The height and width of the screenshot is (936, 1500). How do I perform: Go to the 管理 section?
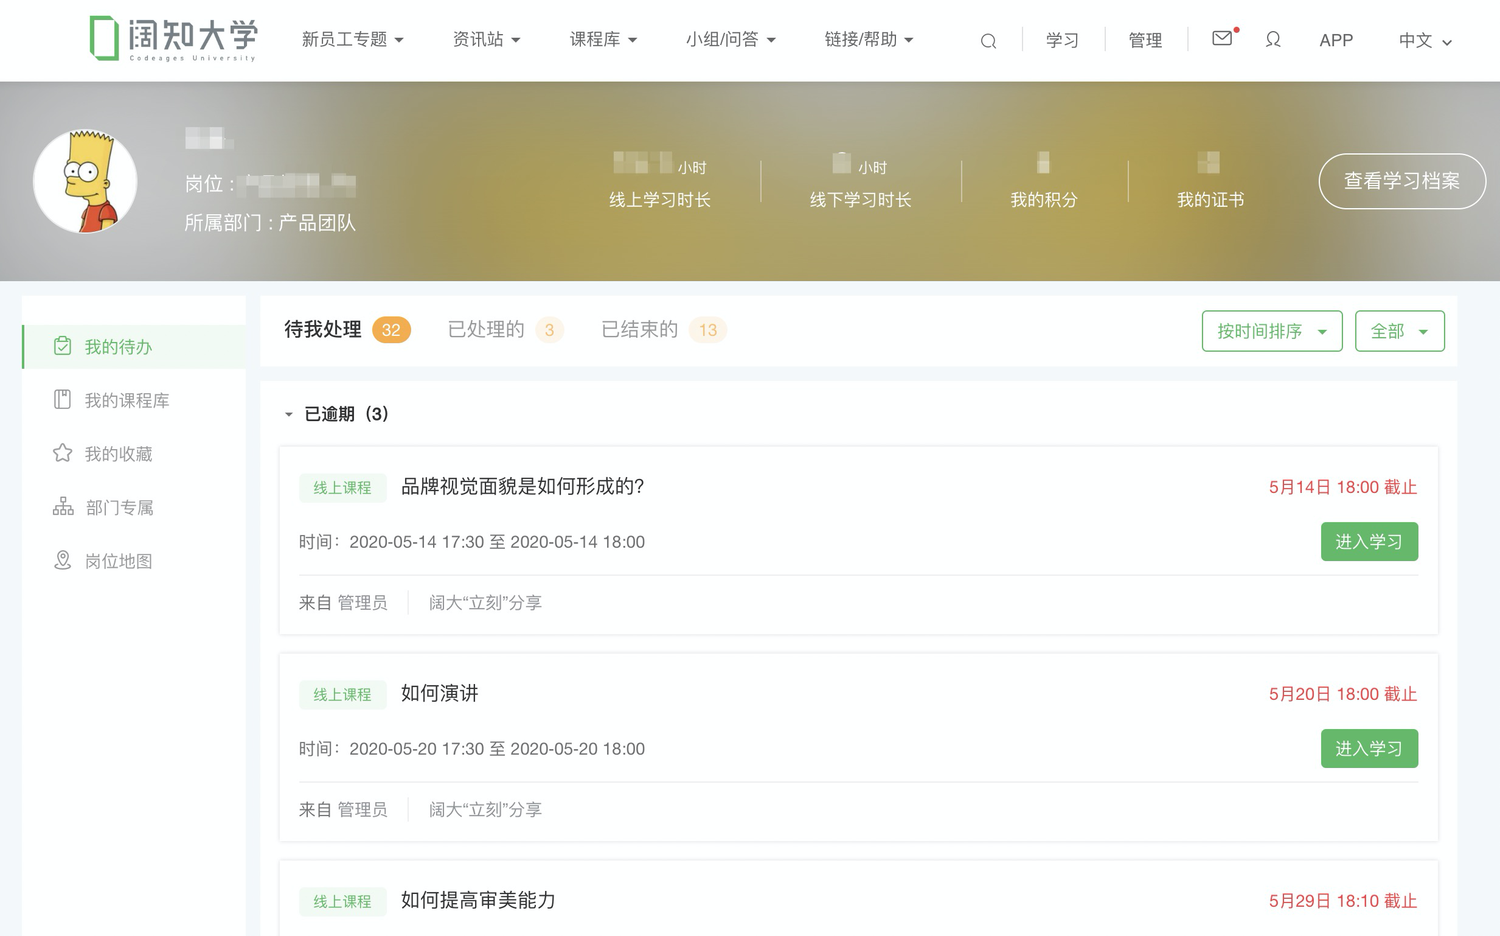(1145, 40)
